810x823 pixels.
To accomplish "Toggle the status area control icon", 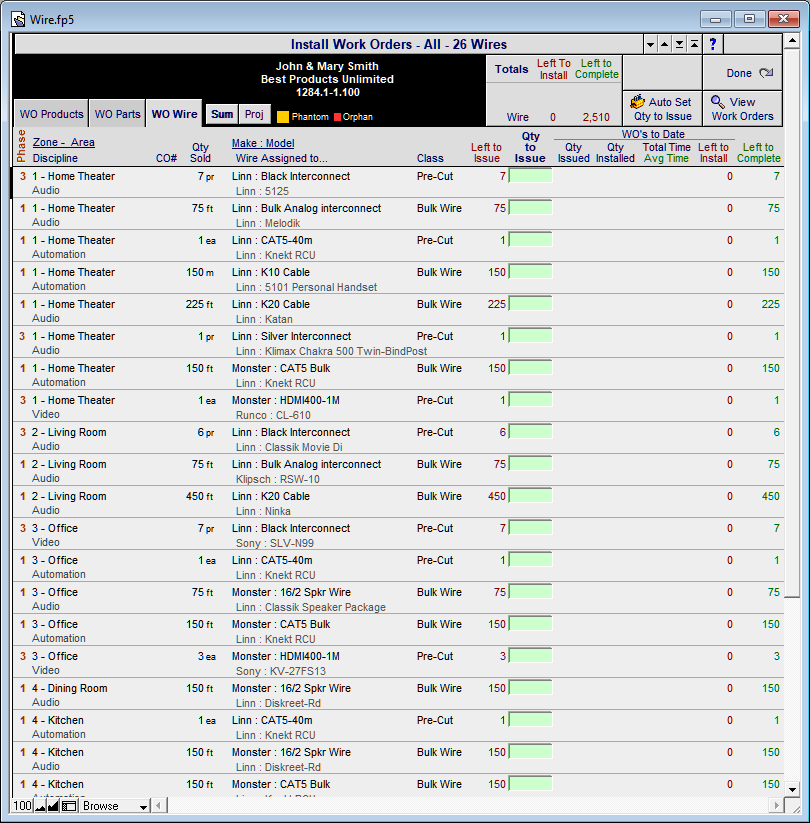I will coord(69,806).
